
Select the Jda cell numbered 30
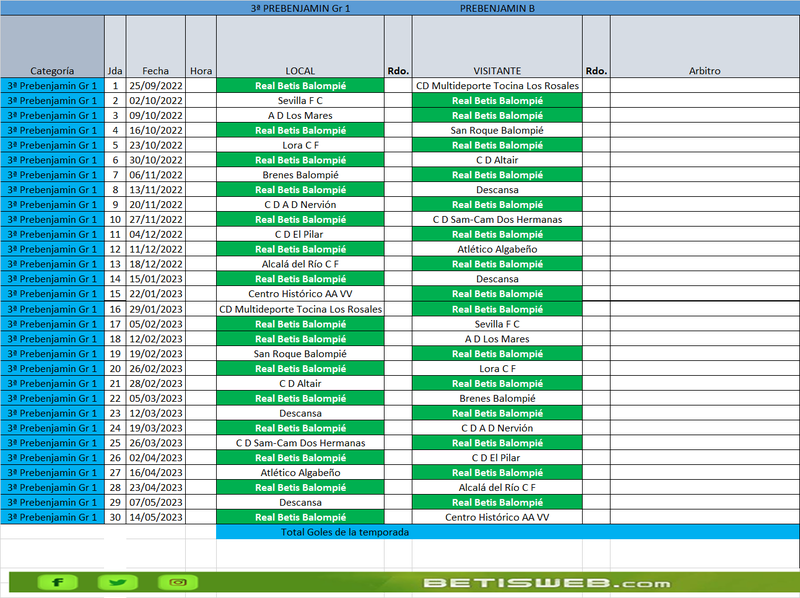115,517
